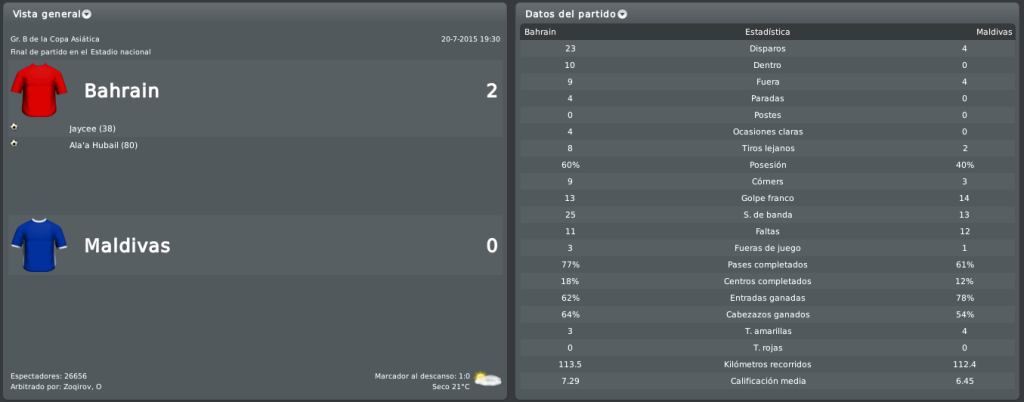Select the Calificación media row
1024x402 pixels.
(767, 381)
